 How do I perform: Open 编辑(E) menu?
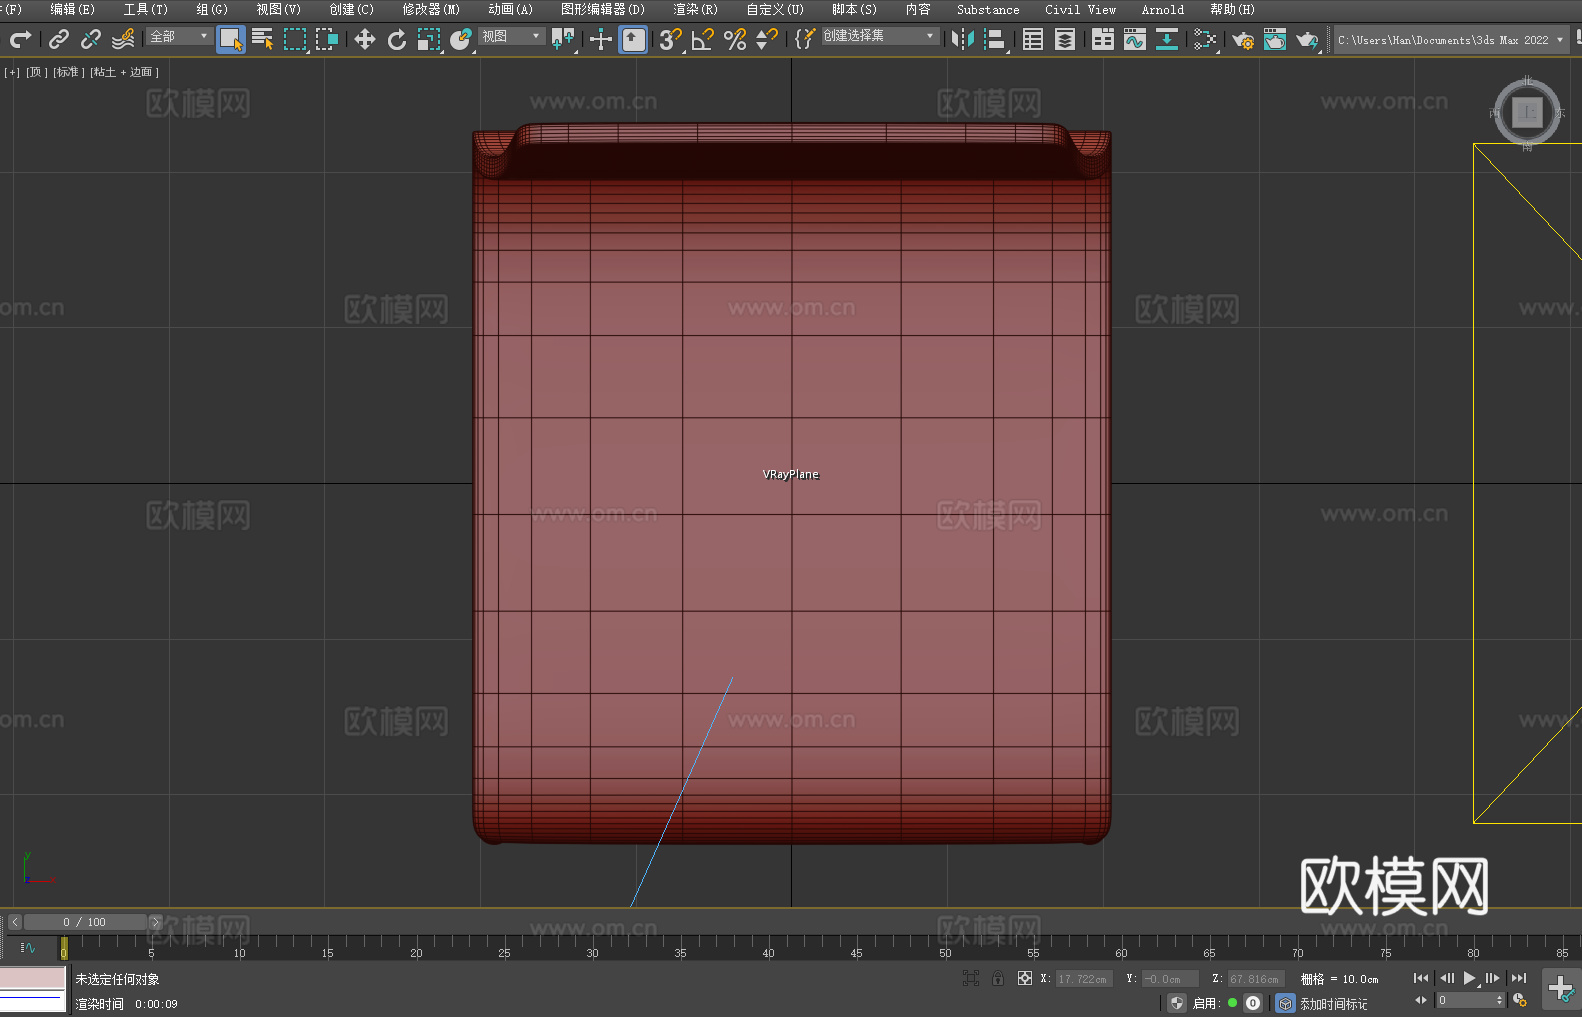pyautogui.click(x=72, y=10)
